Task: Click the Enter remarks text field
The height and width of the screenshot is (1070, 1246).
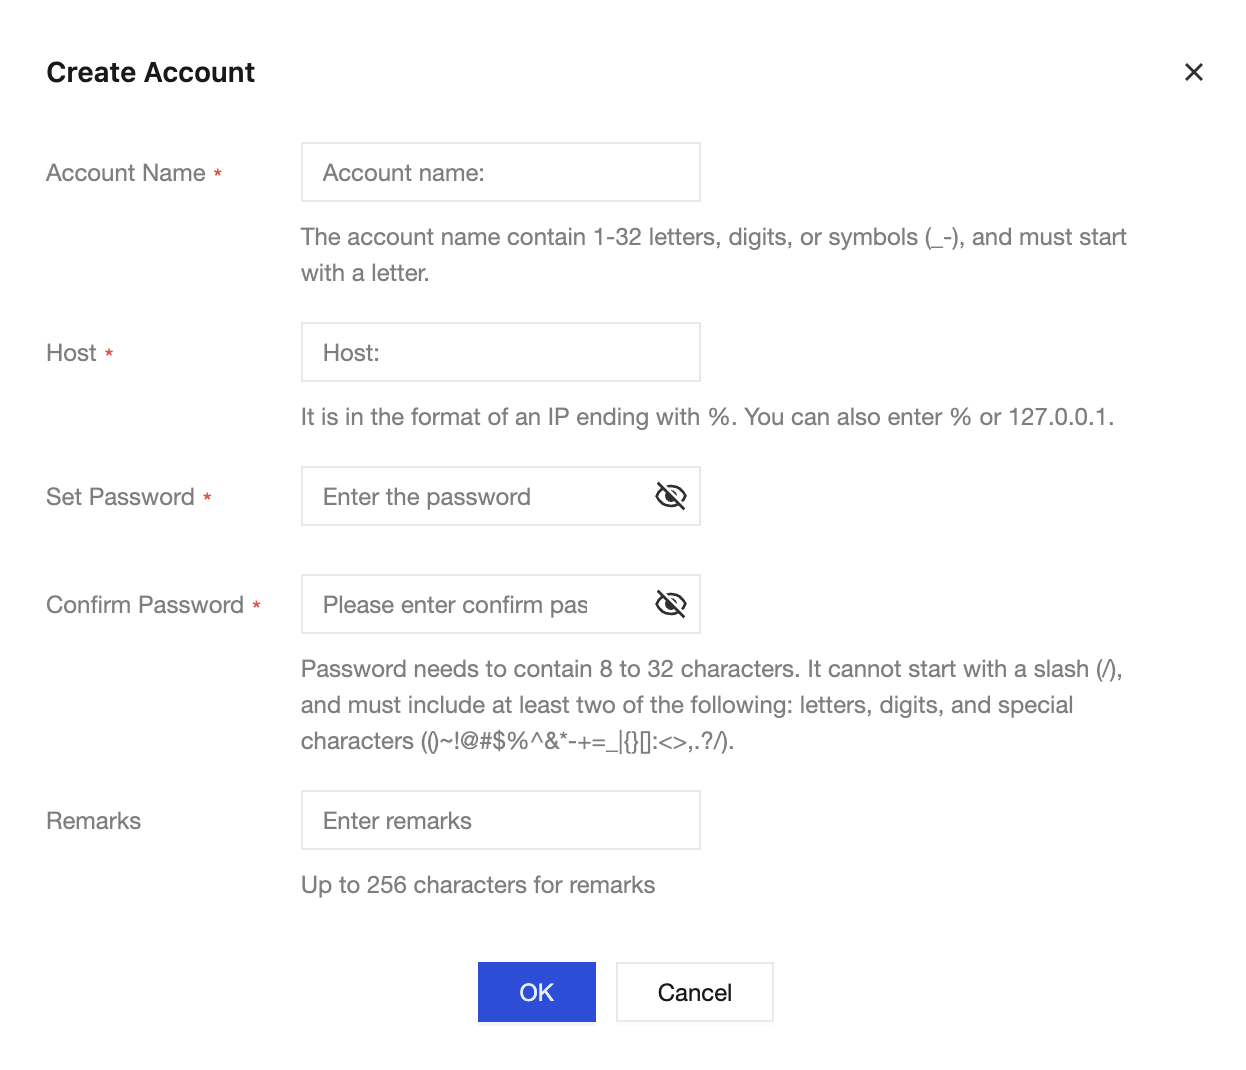Action: click(x=500, y=820)
